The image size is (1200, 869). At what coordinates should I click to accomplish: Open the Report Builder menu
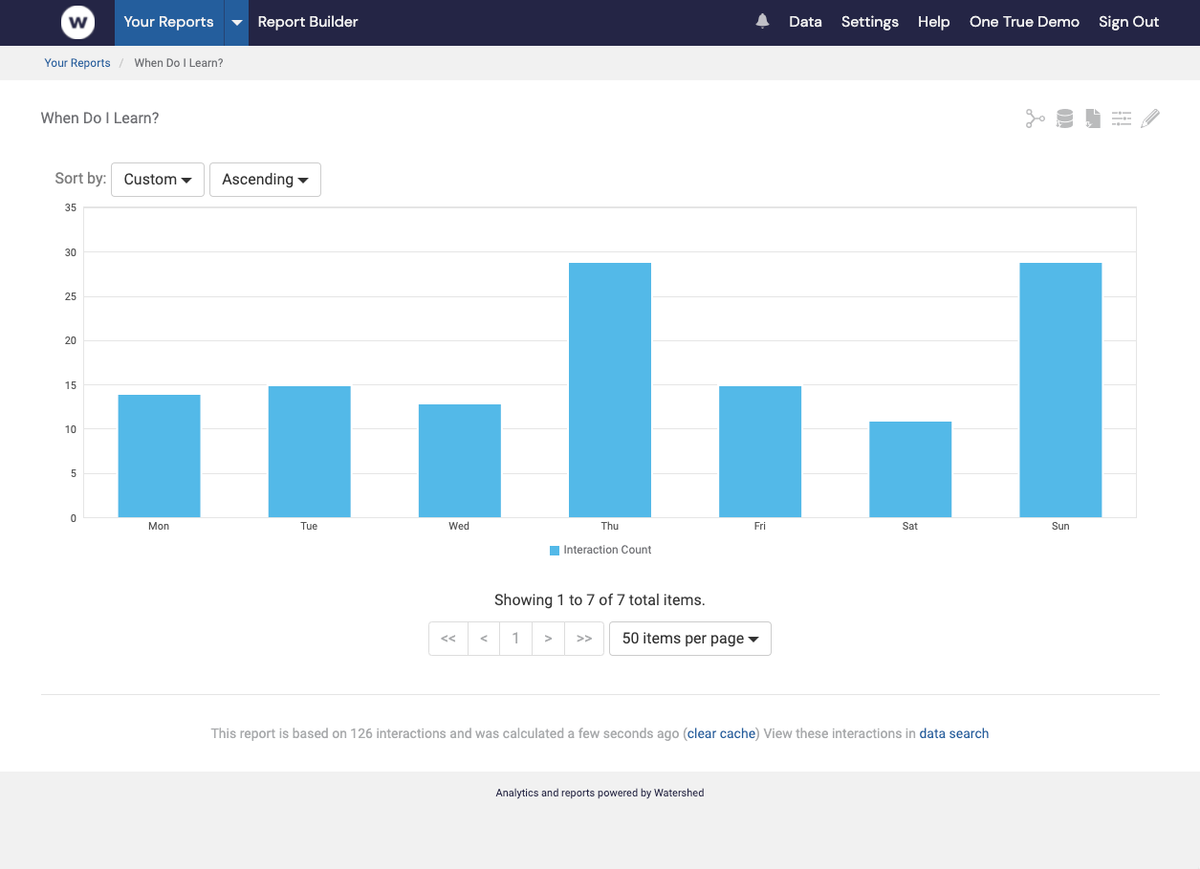pyautogui.click(x=307, y=20)
